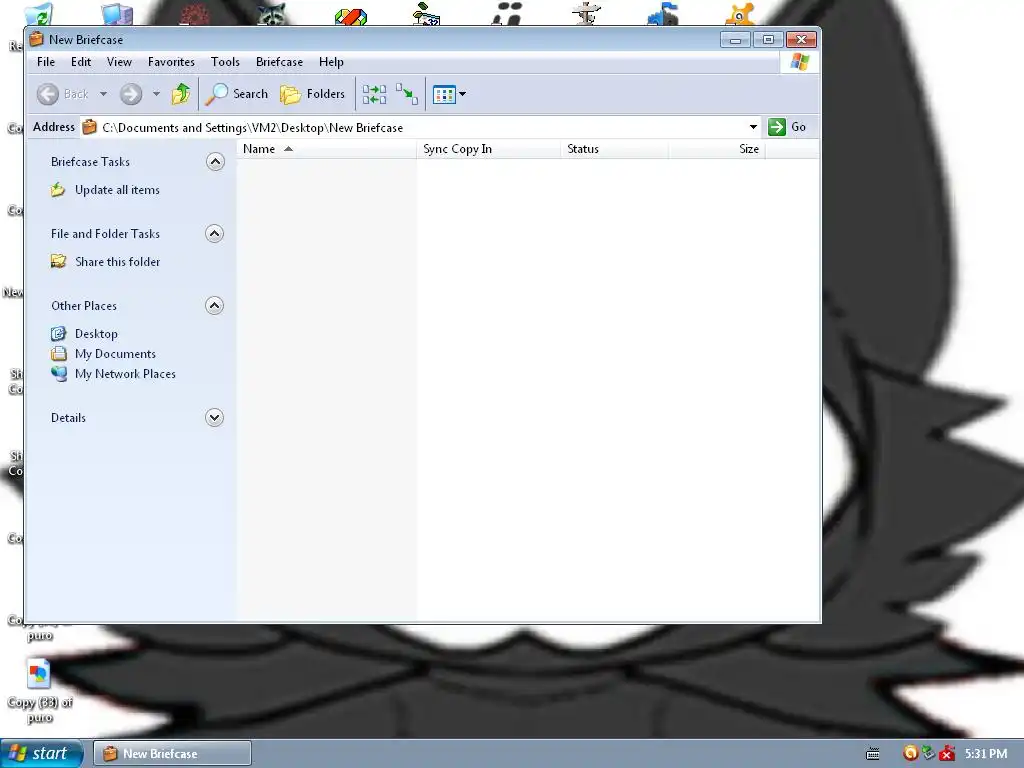Open the Tools menu
Image resolution: width=1024 pixels, height=768 pixels.
(225, 62)
